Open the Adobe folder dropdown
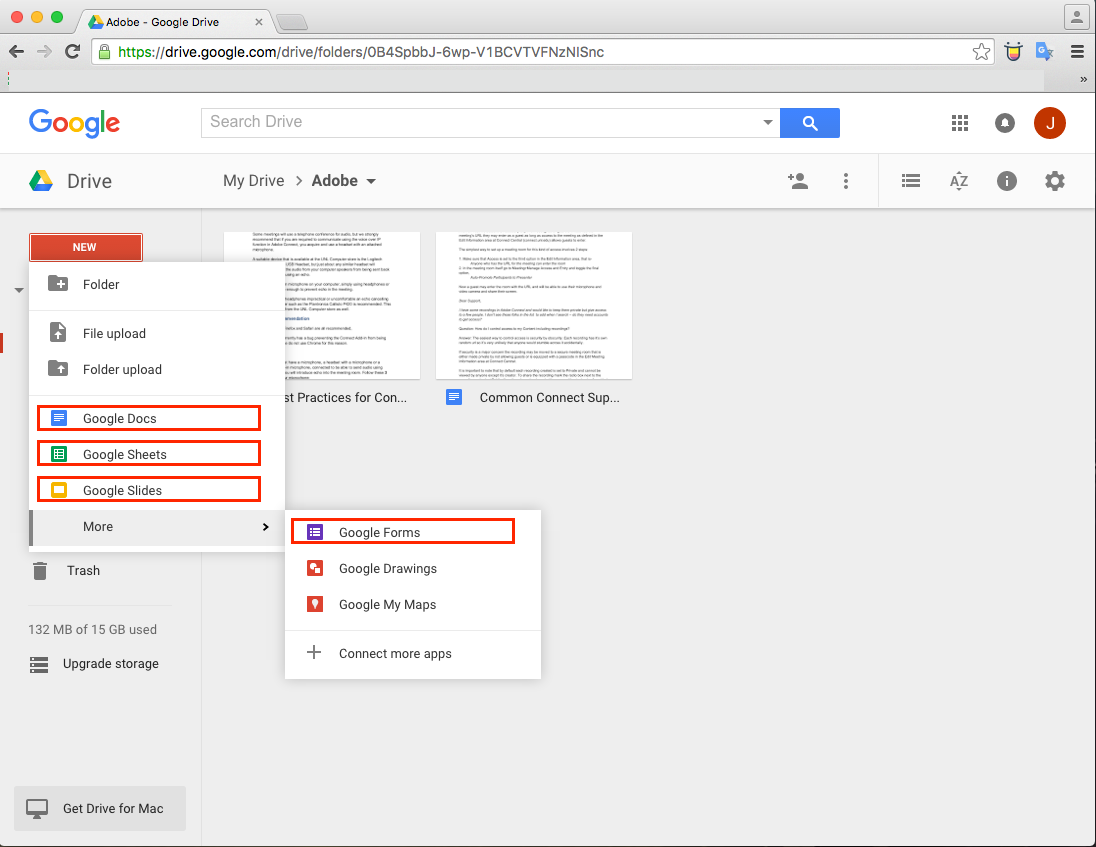Image resolution: width=1096 pixels, height=847 pixels. 371,181
